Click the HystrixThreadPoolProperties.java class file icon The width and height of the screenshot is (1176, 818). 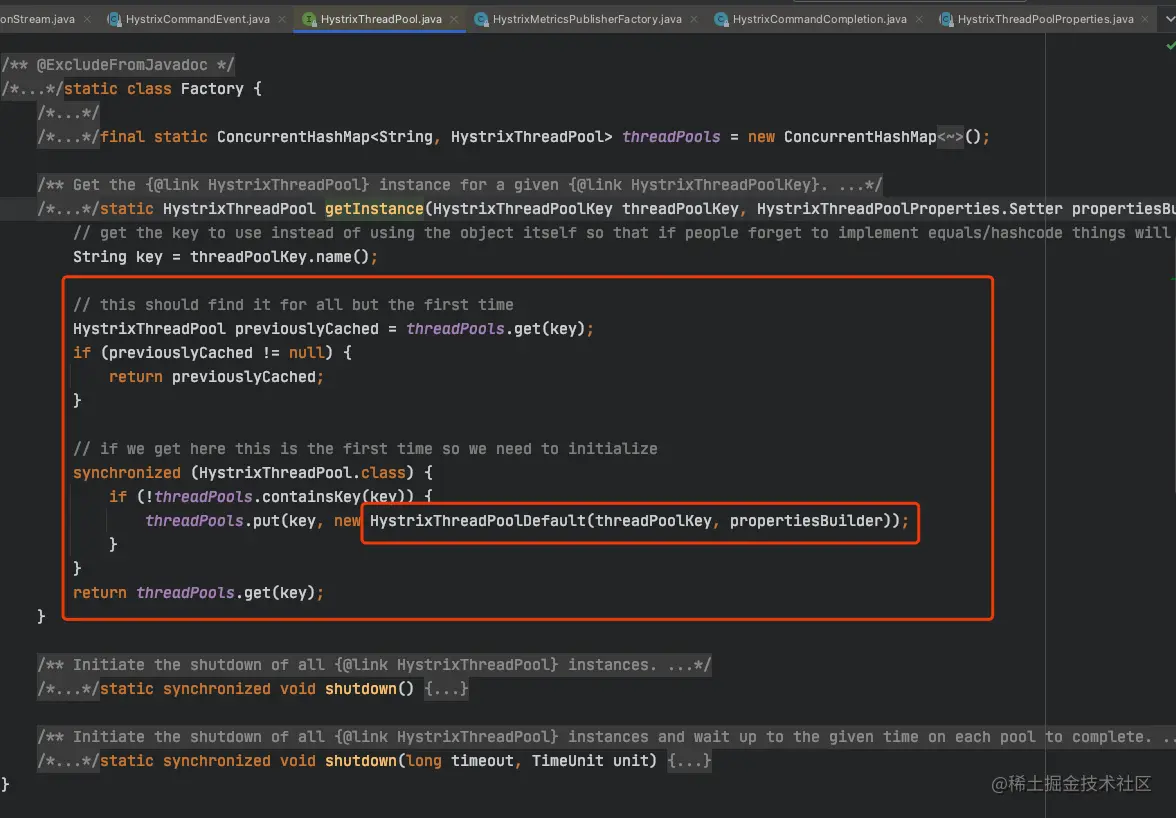click(946, 19)
